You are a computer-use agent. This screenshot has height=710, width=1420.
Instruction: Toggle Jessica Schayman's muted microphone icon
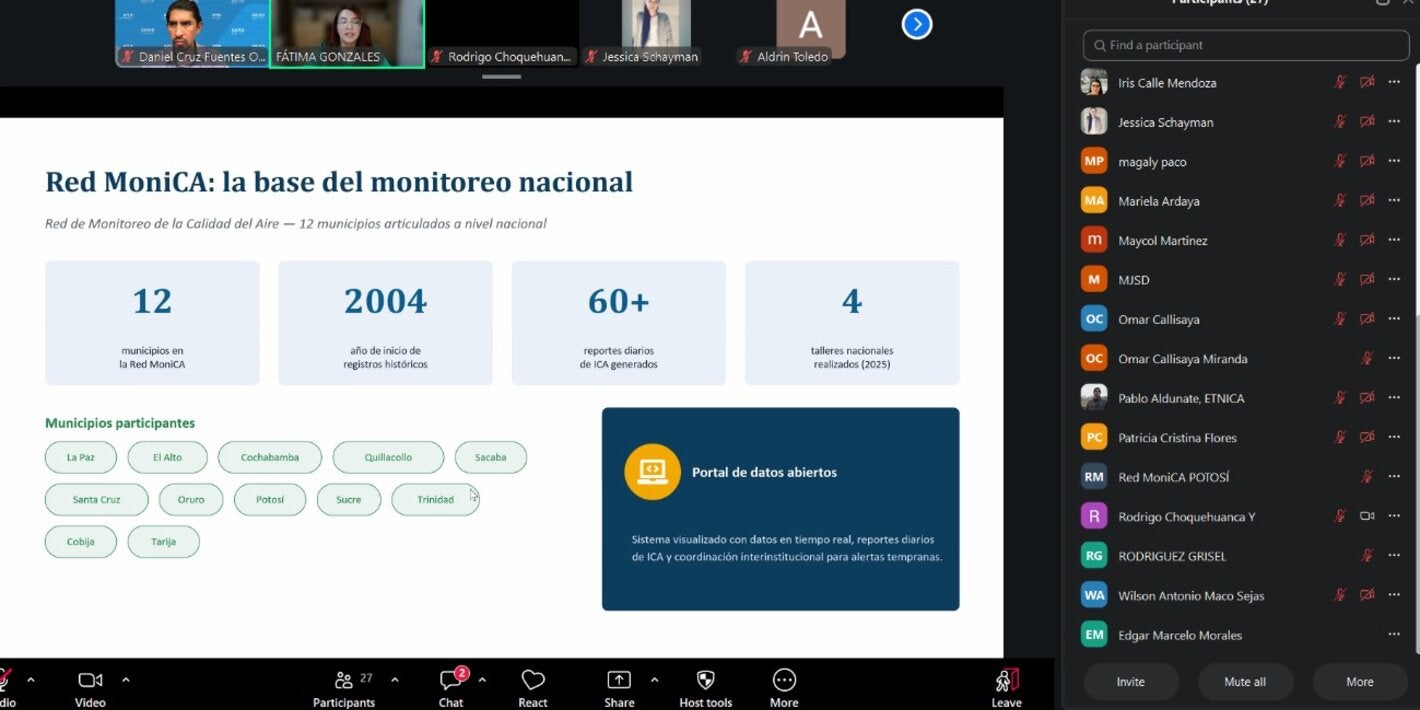(1340, 122)
